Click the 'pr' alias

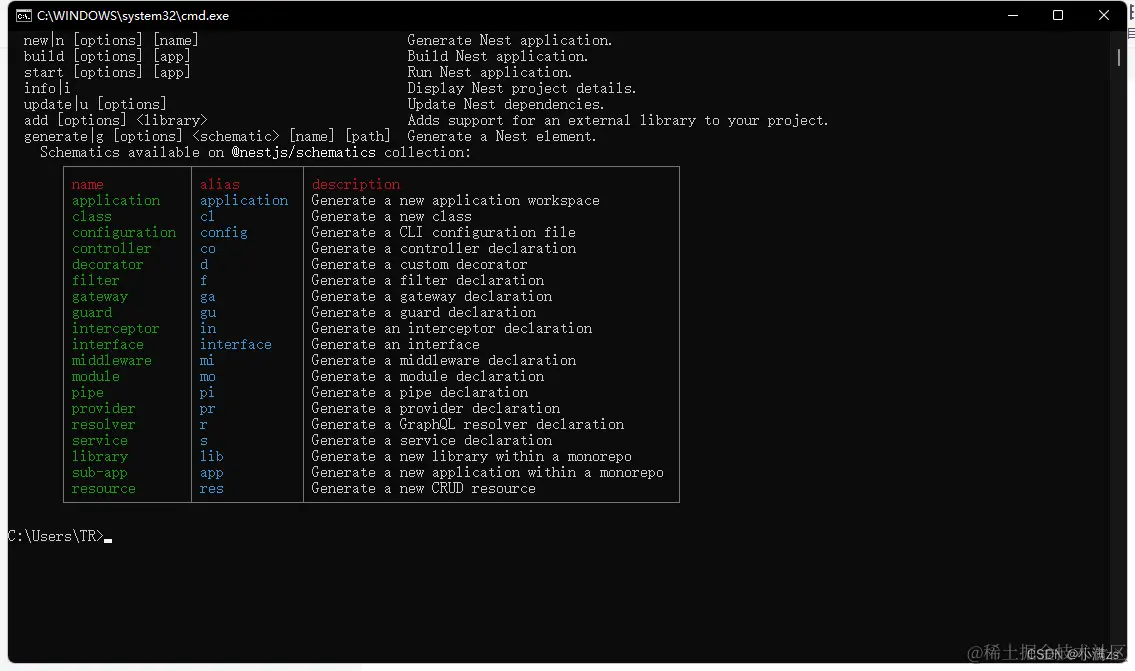point(208,408)
